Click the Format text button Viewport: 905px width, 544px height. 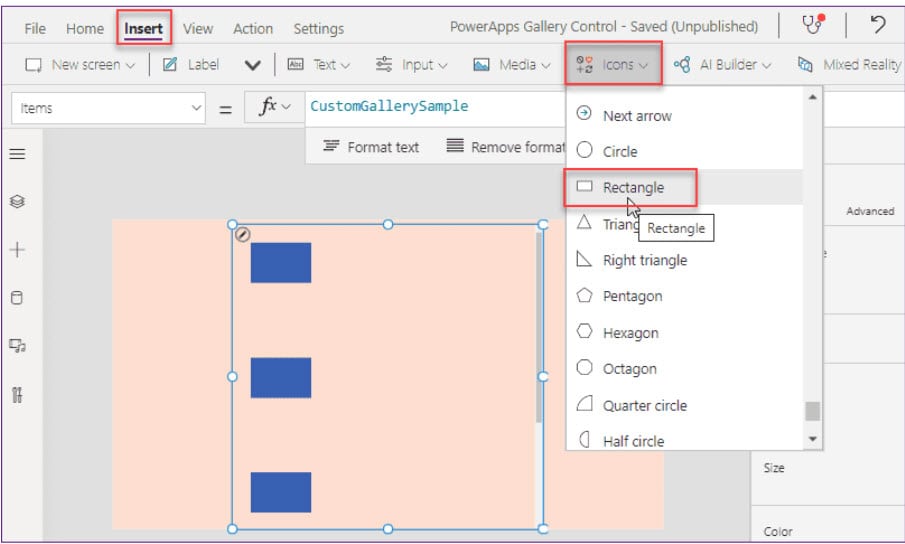point(371,147)
